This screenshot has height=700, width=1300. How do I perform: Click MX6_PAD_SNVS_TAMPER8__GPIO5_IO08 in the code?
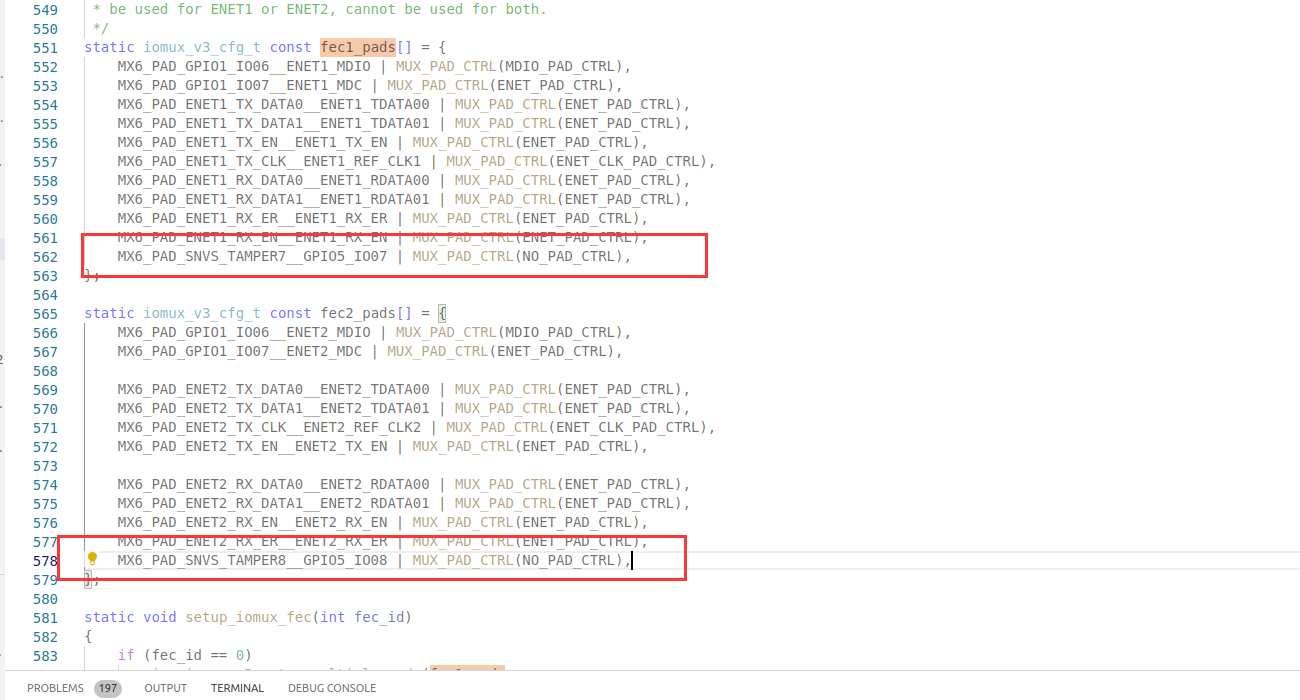coord(252,561)
